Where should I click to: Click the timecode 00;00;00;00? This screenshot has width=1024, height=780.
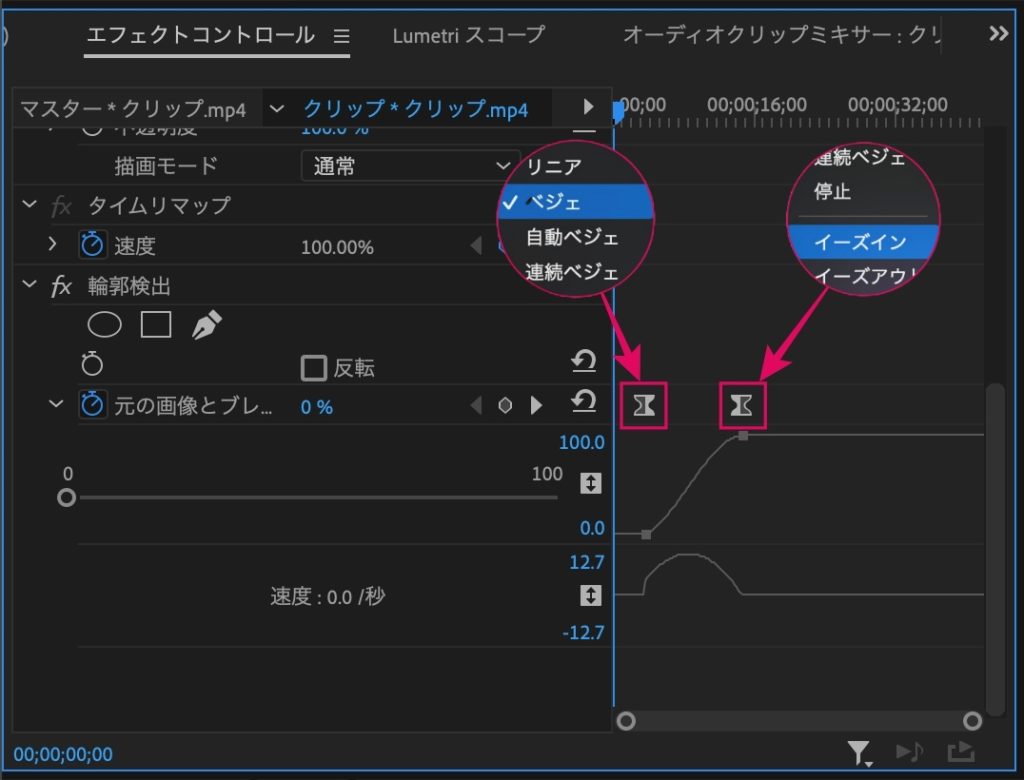[63, 755]
